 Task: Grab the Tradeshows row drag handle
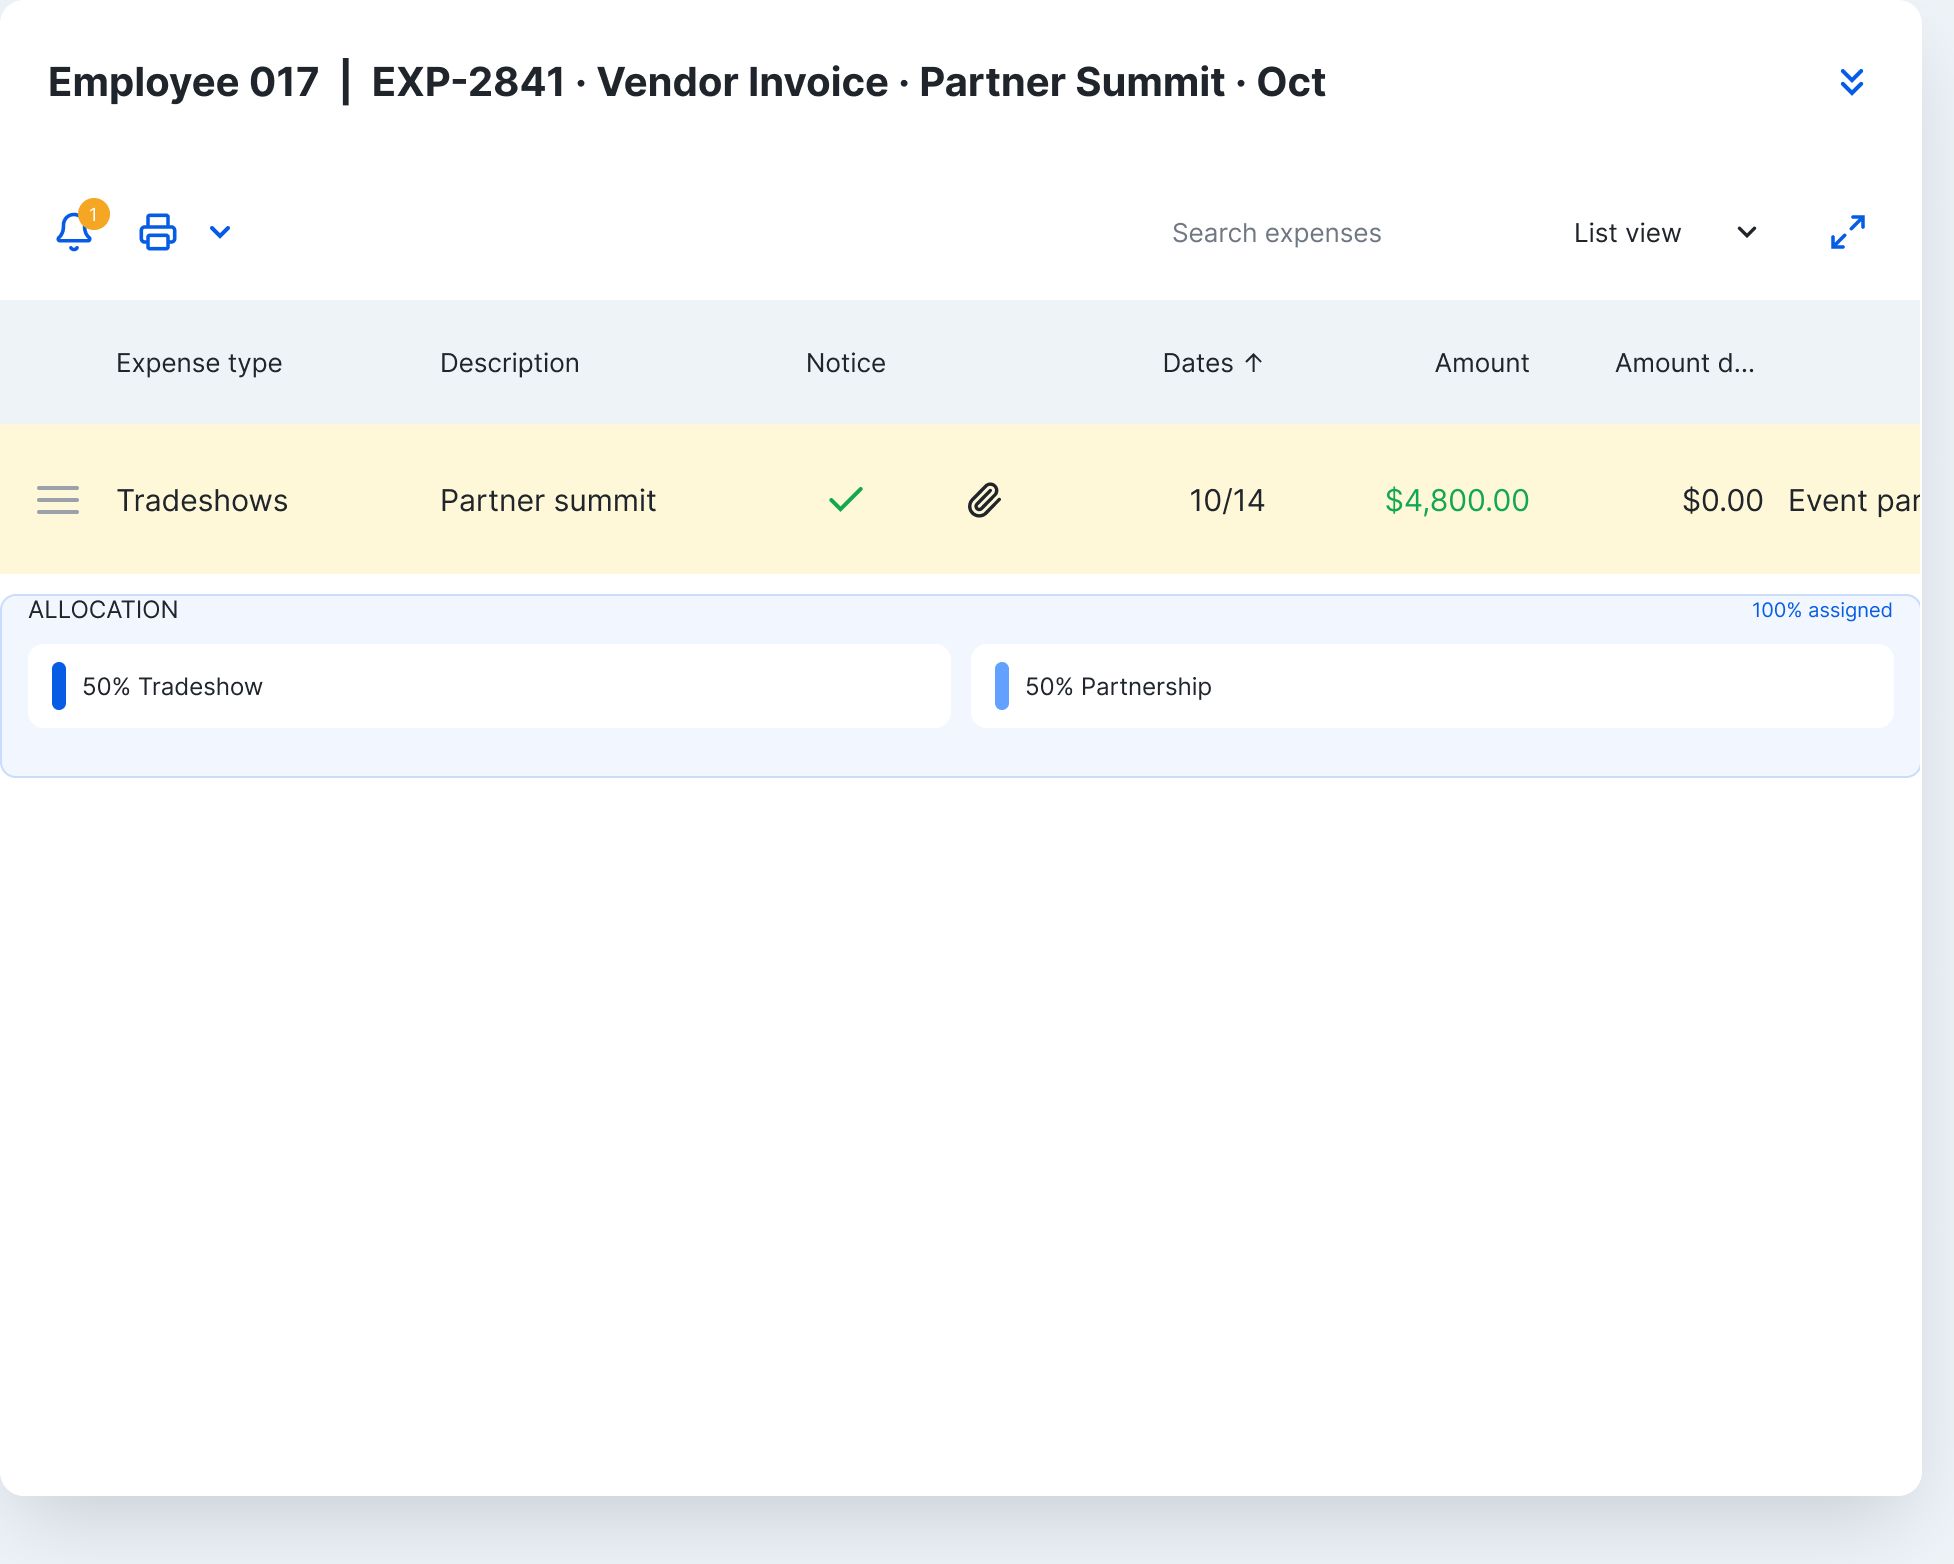coord(58,500)
